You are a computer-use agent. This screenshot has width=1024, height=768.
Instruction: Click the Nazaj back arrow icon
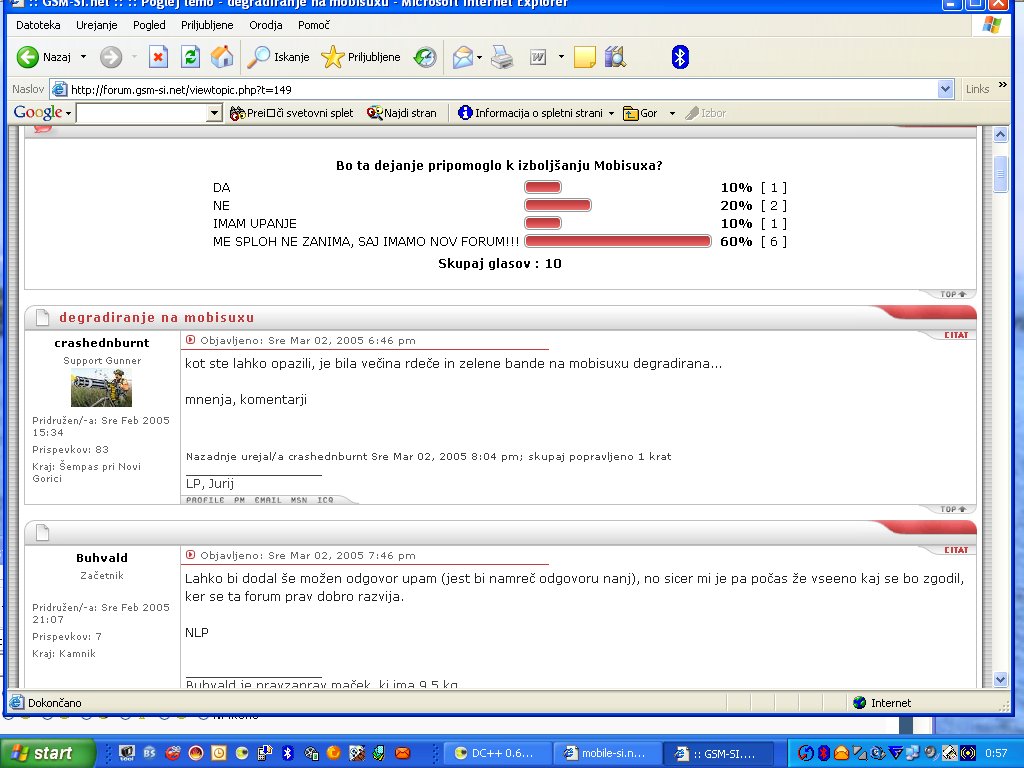click(28, 57)
